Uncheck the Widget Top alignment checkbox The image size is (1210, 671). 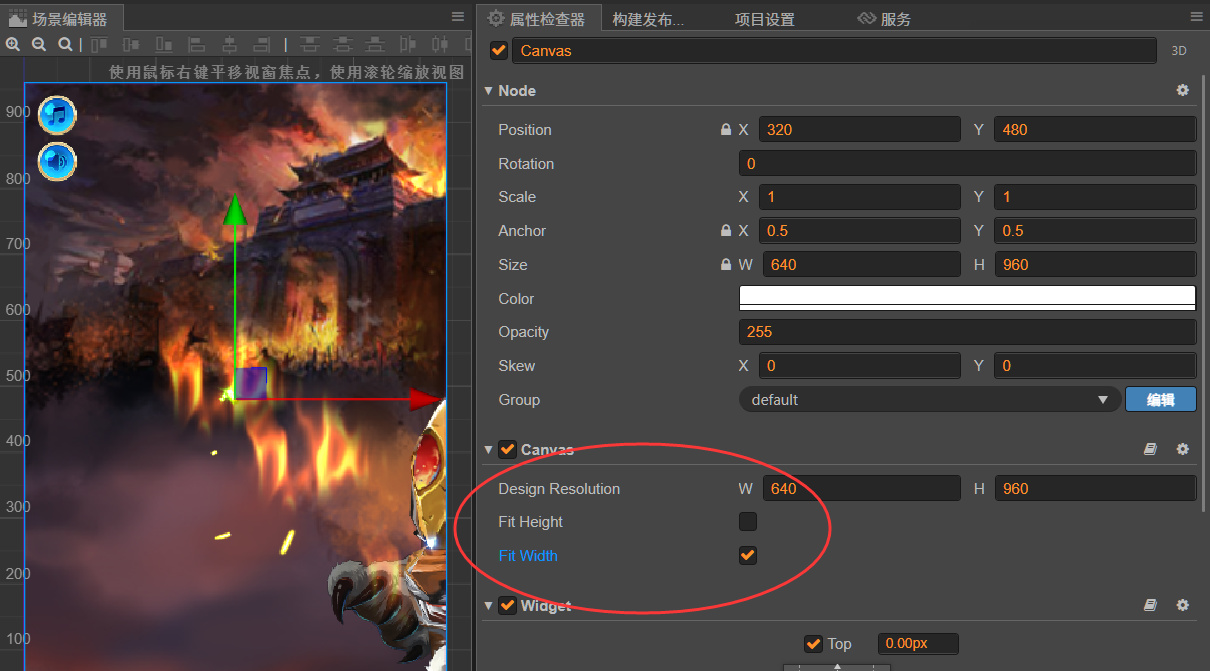point(813,644)
